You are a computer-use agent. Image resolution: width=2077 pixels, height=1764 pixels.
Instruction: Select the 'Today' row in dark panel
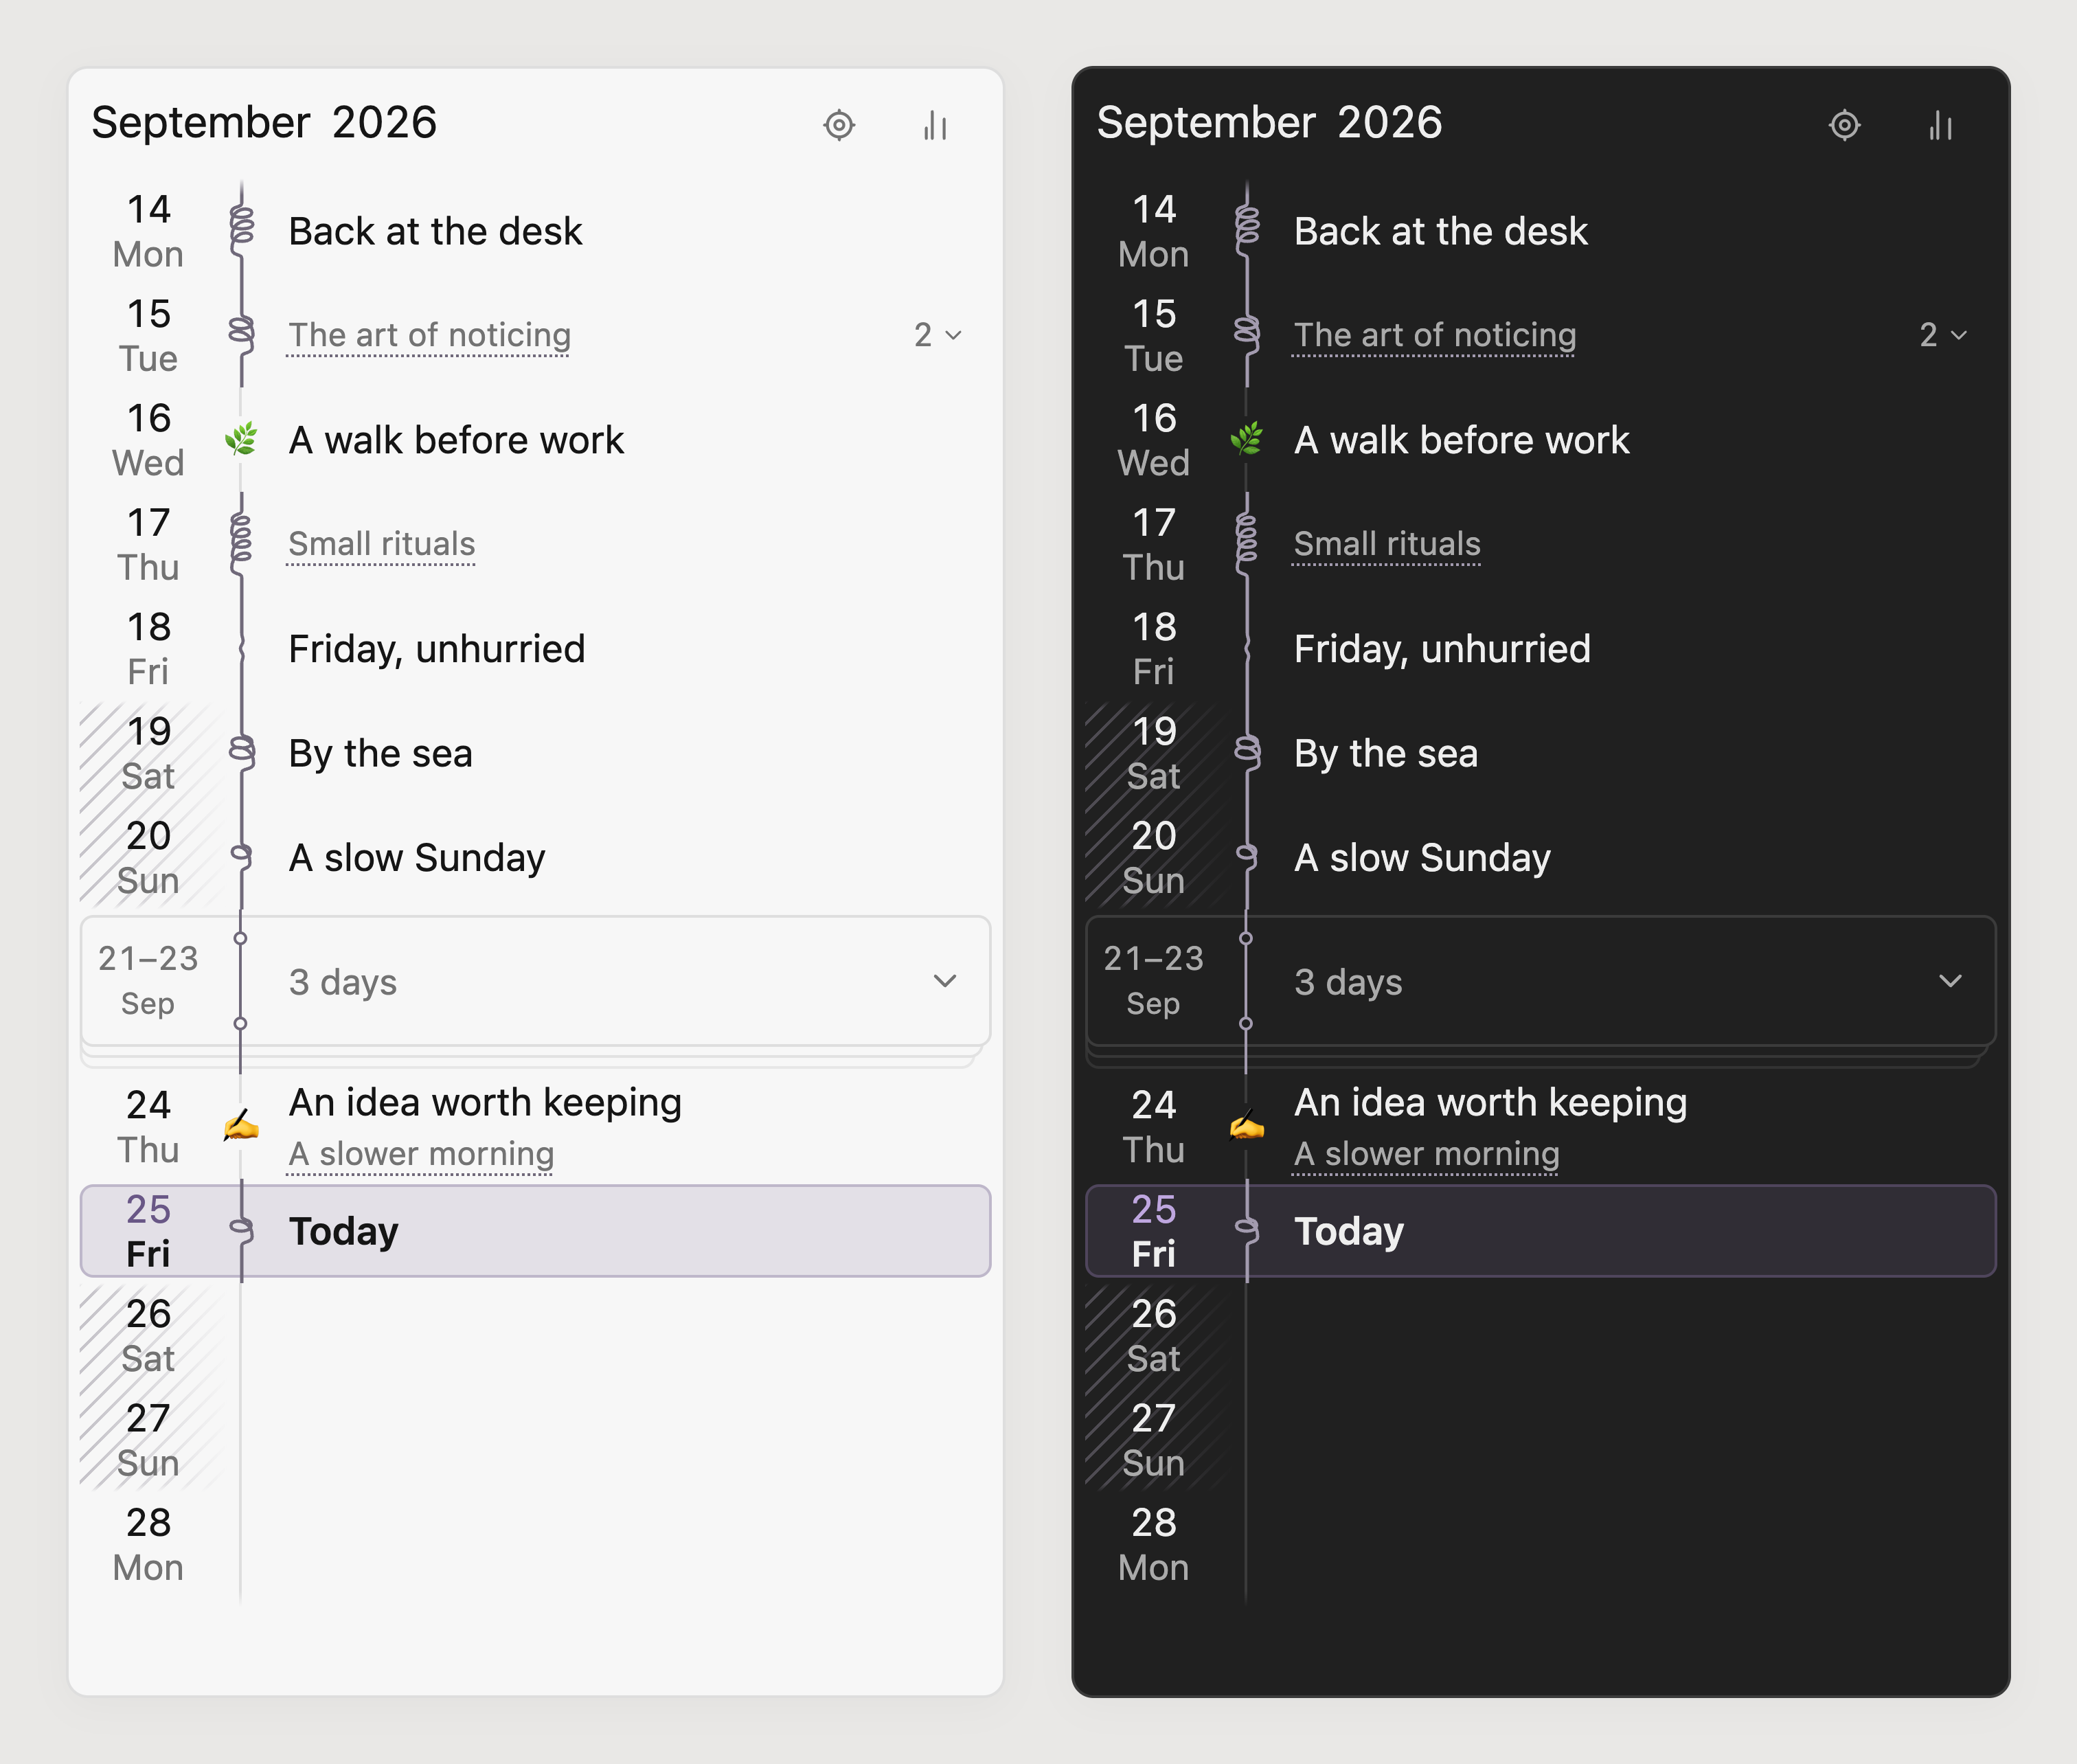[1540, 1231]
